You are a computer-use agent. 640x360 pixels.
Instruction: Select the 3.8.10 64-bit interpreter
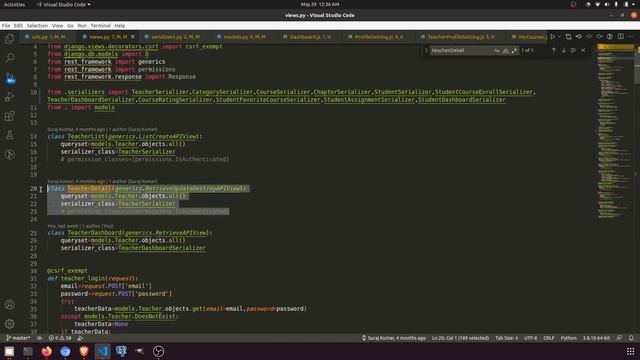coord(596,338)
